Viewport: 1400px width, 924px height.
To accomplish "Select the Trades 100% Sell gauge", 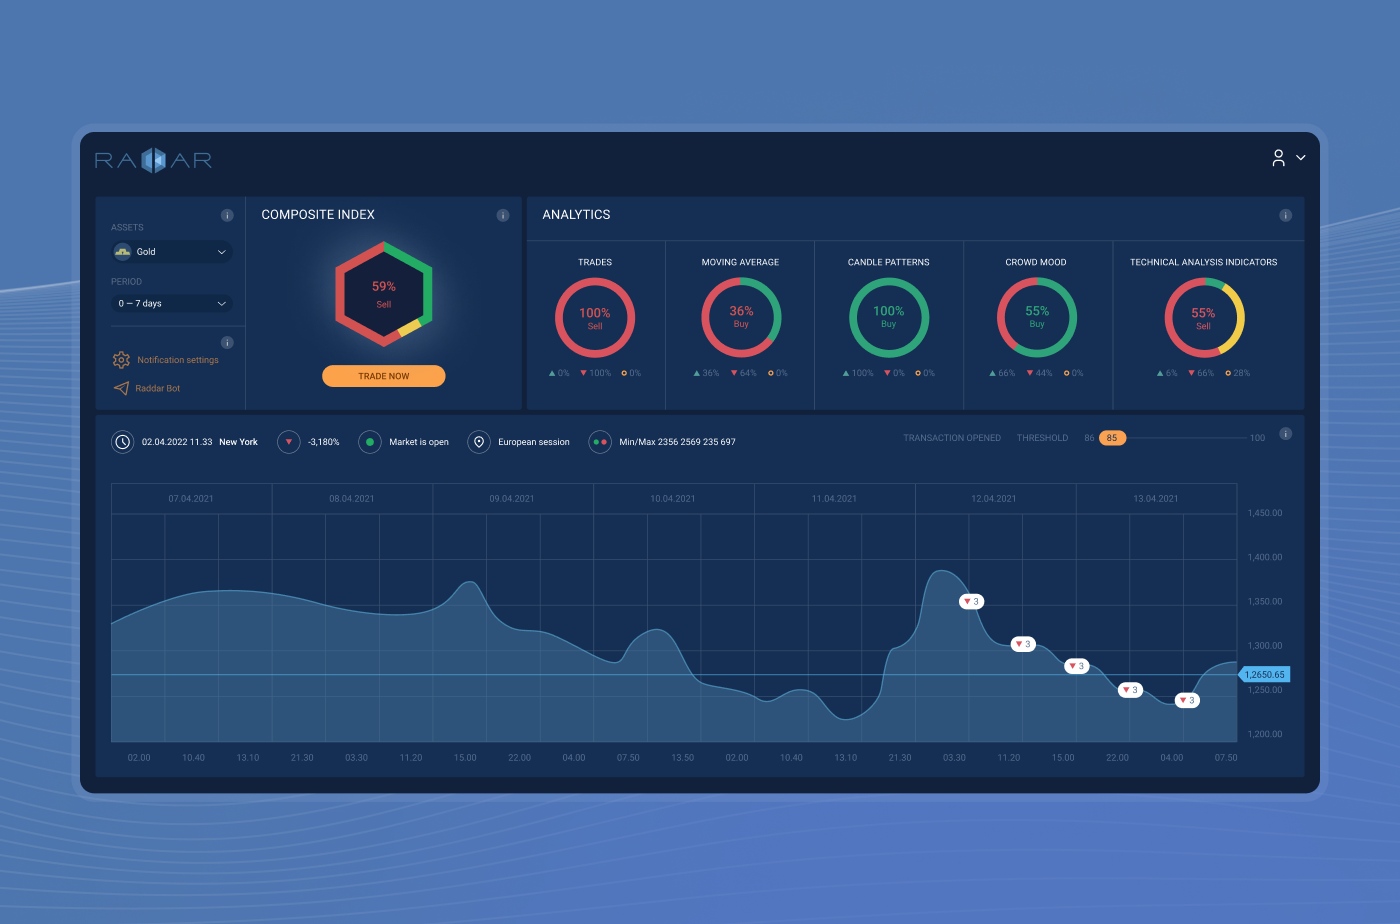I will (x=595, y=318).
